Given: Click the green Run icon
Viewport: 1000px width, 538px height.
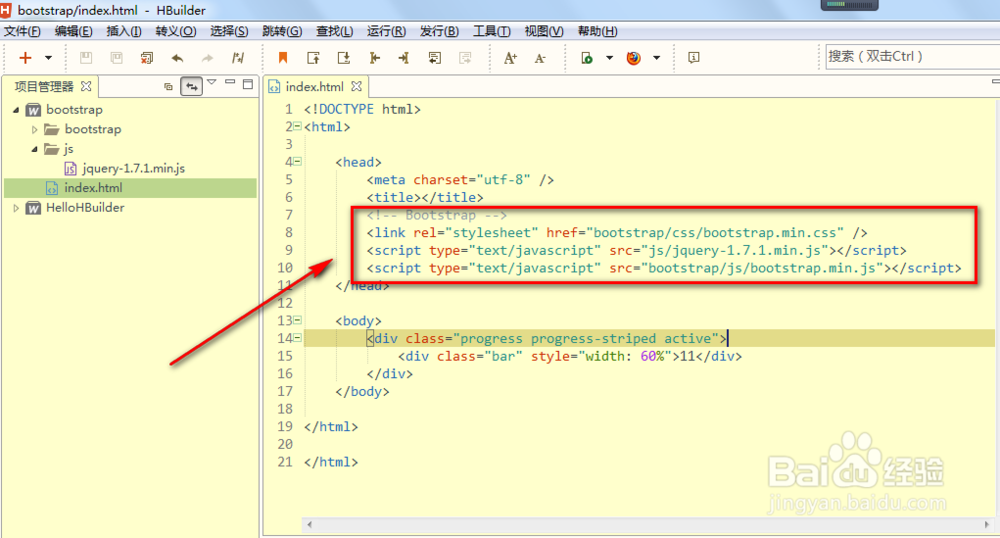Looking at the screenshot, I should click(x=587, y=58).
